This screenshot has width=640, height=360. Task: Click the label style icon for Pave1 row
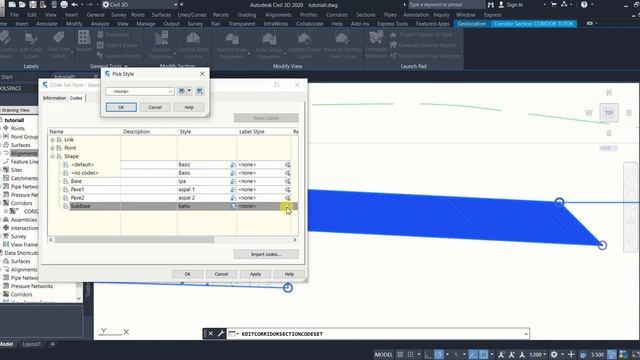pyautogui.click(x=288, y=189)
